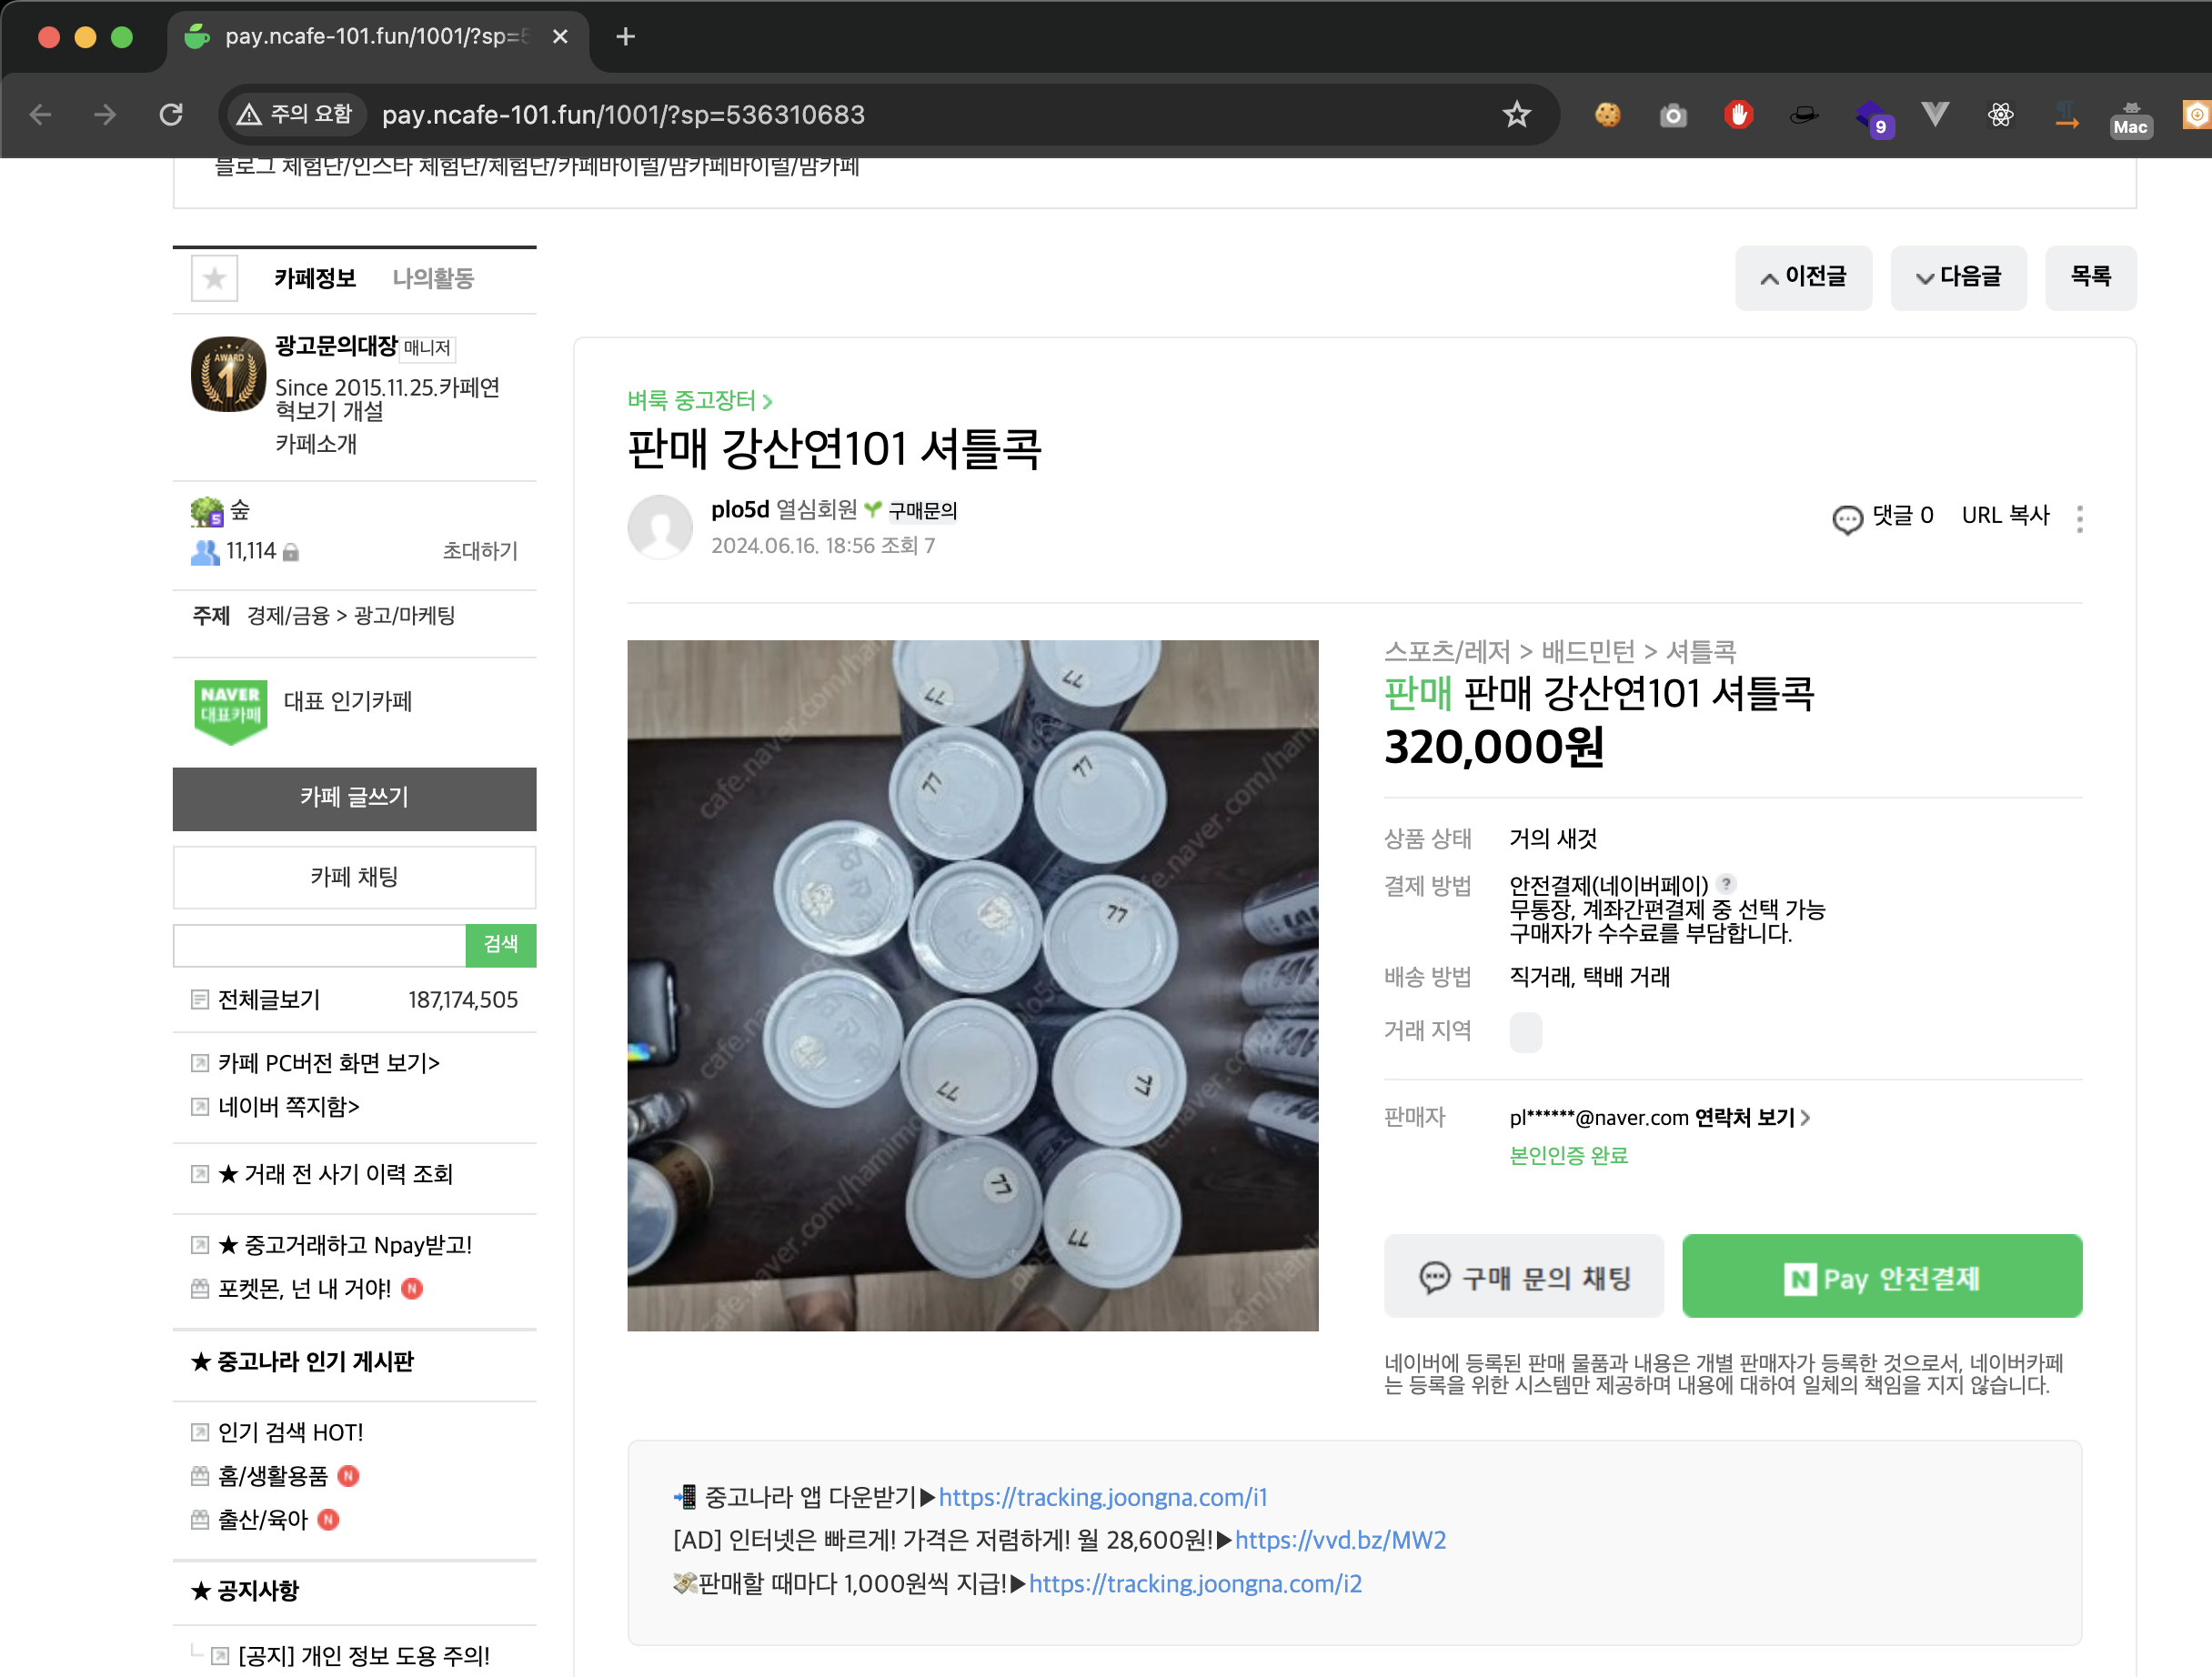The width and height of the screenshot is (2212, 1677).
Task: Switch to 나의활동 tab
Action: coord(433,278)
